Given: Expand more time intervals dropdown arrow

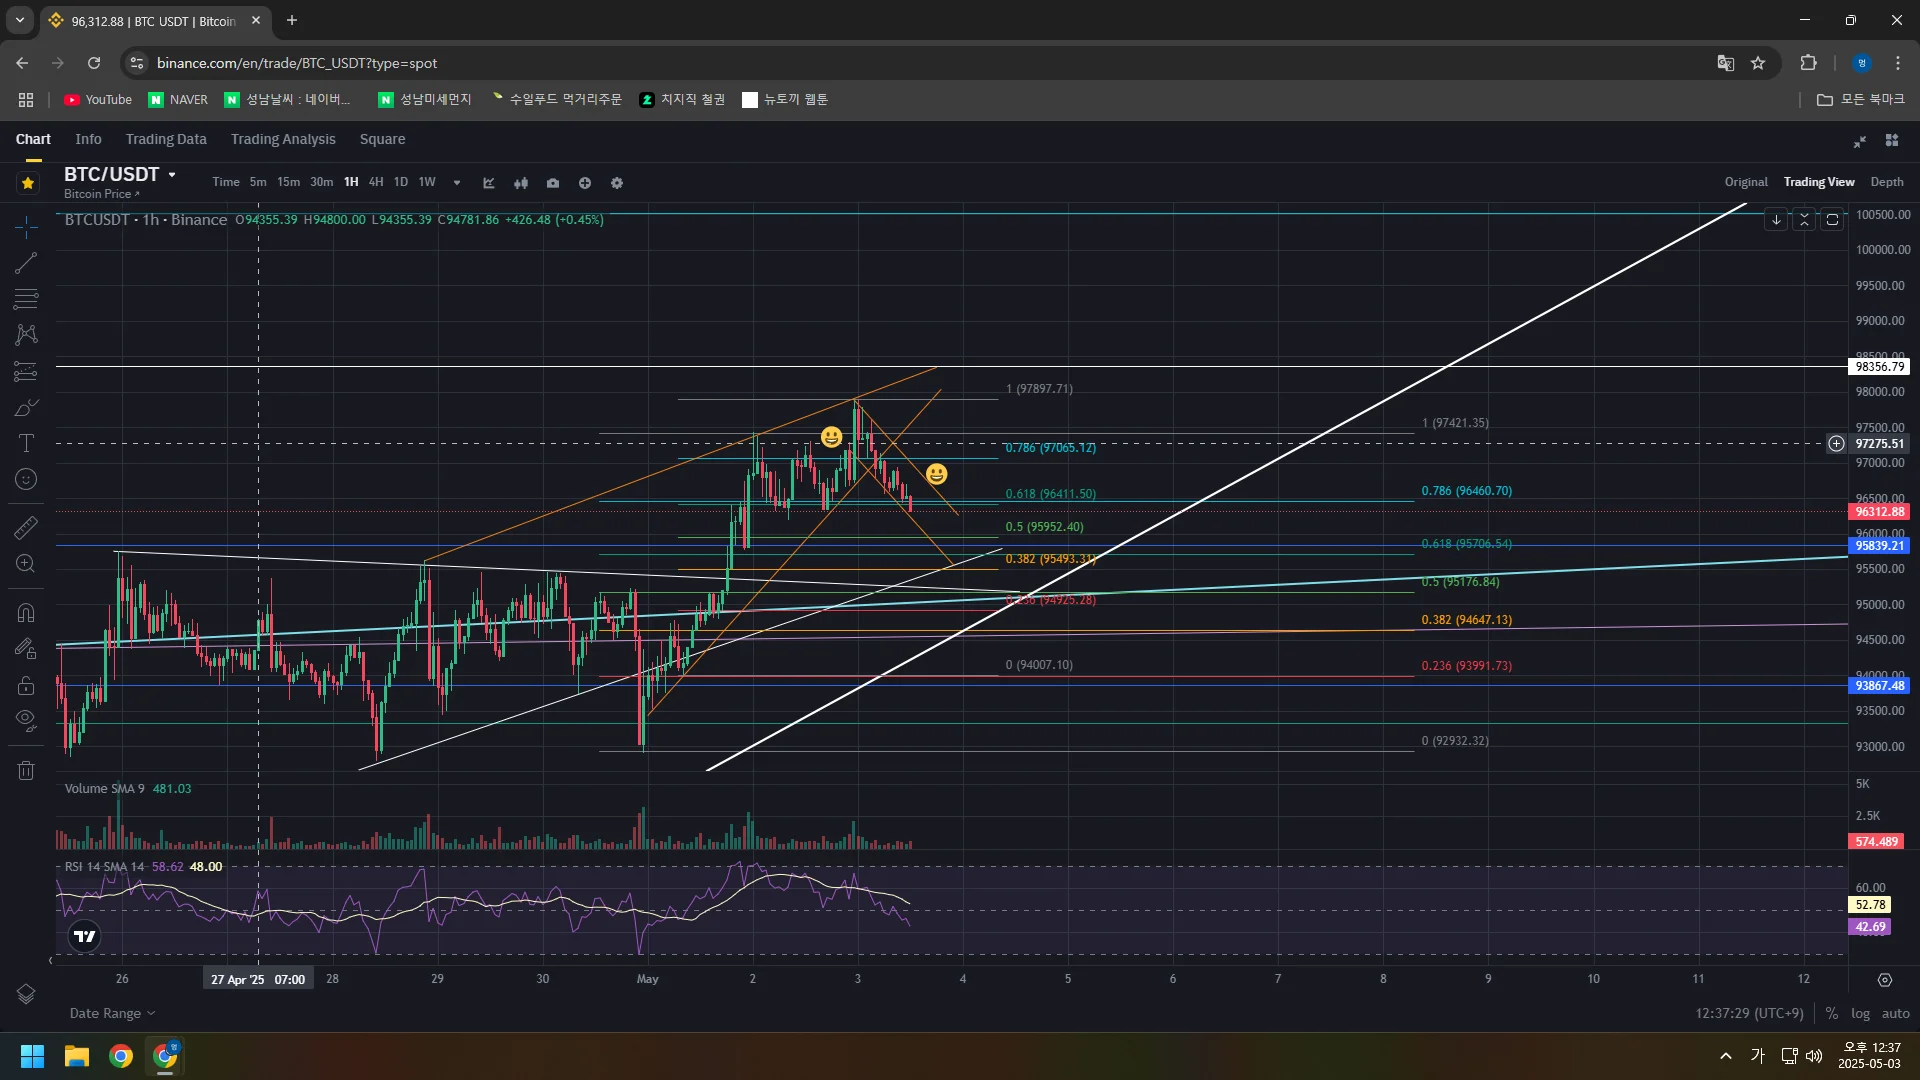Looking at the screenshot, I should tap(457, 183).
